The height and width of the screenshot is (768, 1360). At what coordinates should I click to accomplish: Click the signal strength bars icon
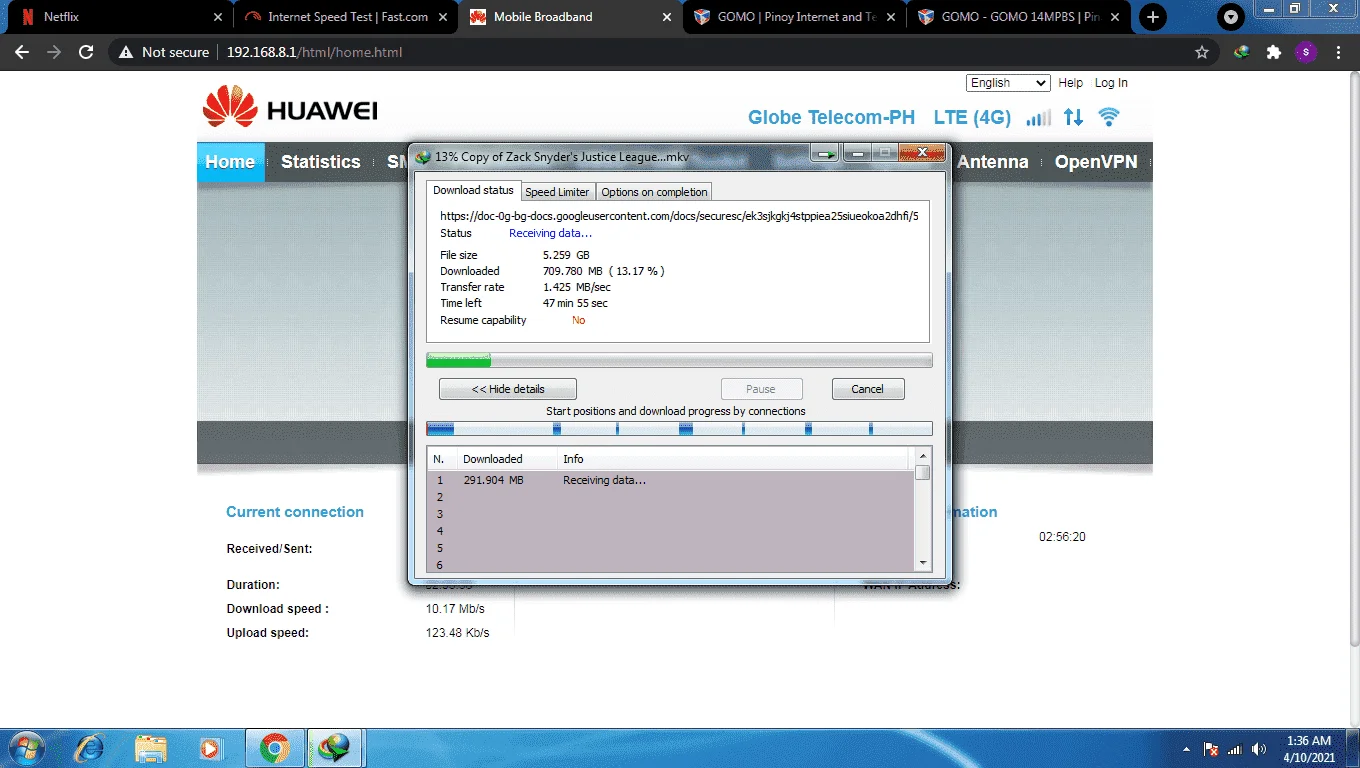1039,117
